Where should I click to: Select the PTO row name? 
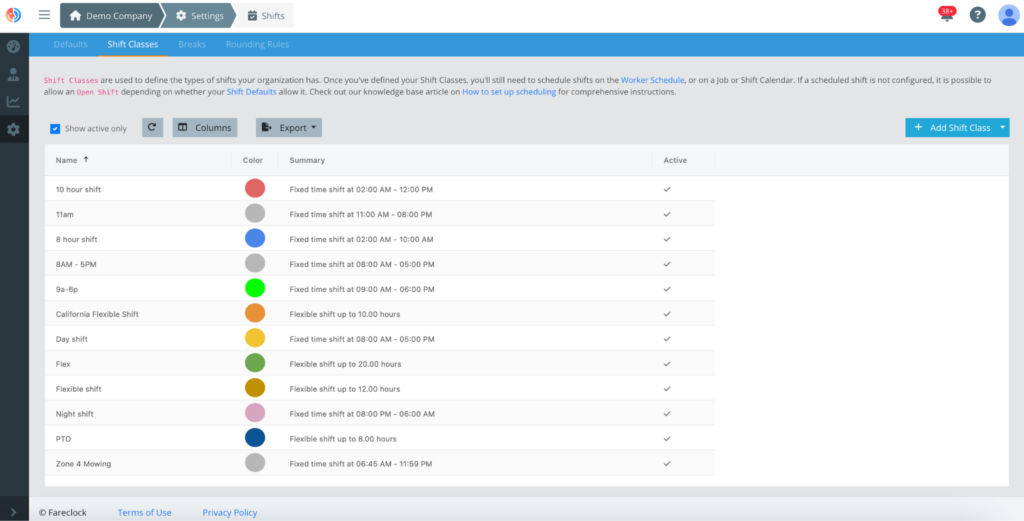click(x=63, y=439)
